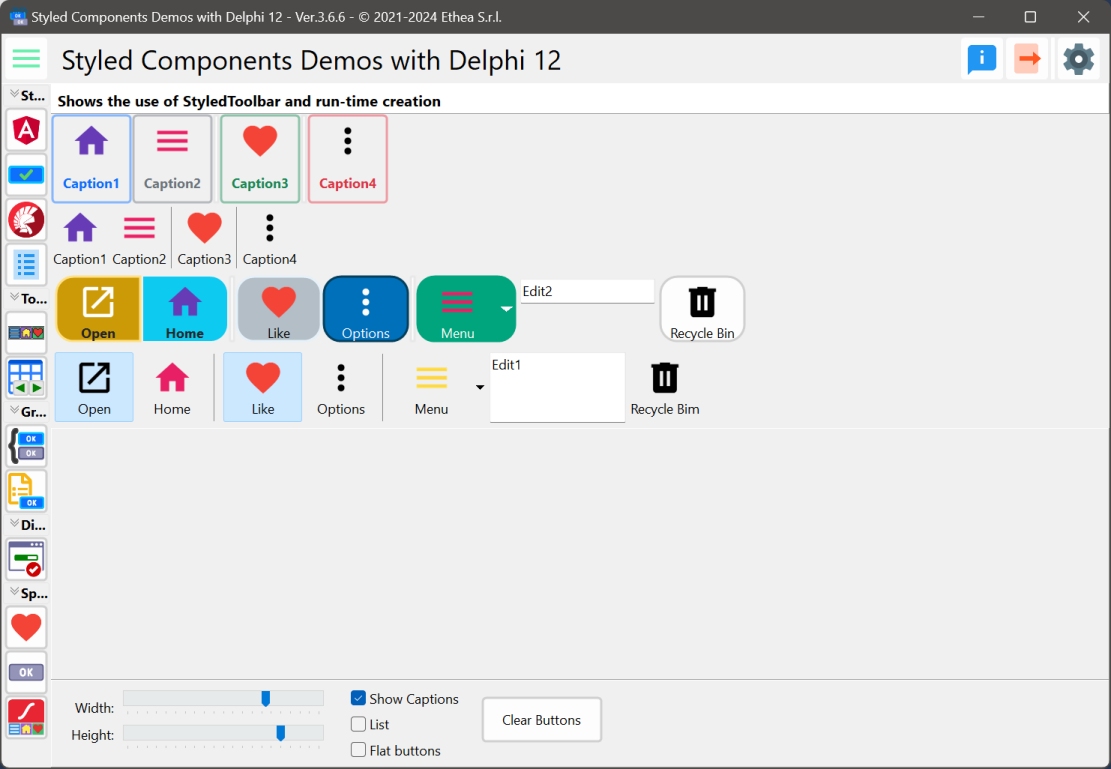Click the green Menu button
The width and height of the screenshot is (1111, 769).
[457, 309]
